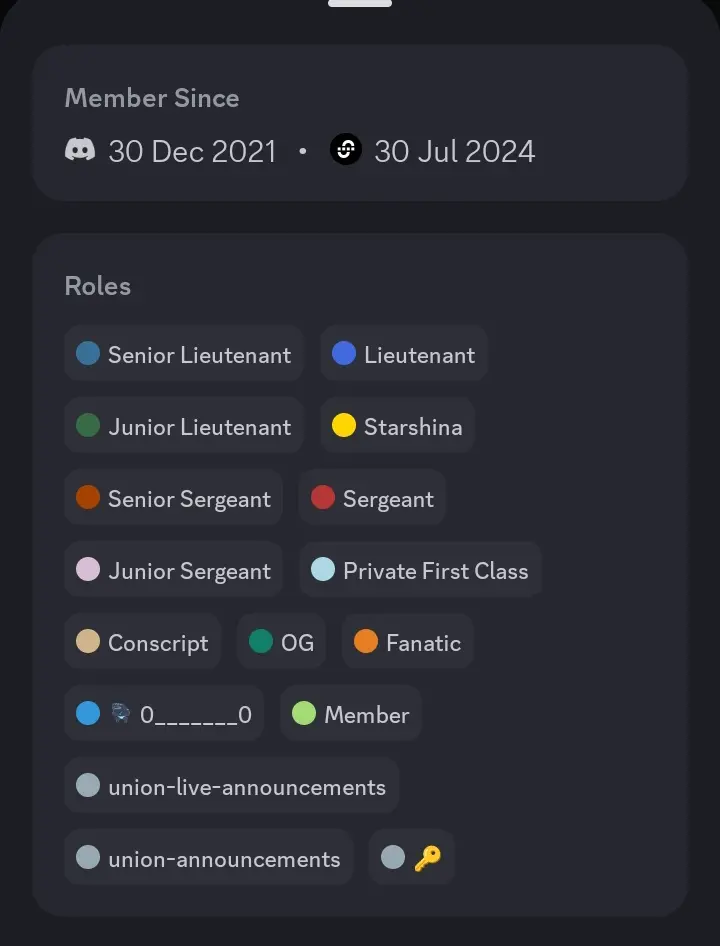The height and width of the screenshot is (946, 720).
Task: Tap the Senior Sergeant role tag
Action: click(x=173, y=498)
